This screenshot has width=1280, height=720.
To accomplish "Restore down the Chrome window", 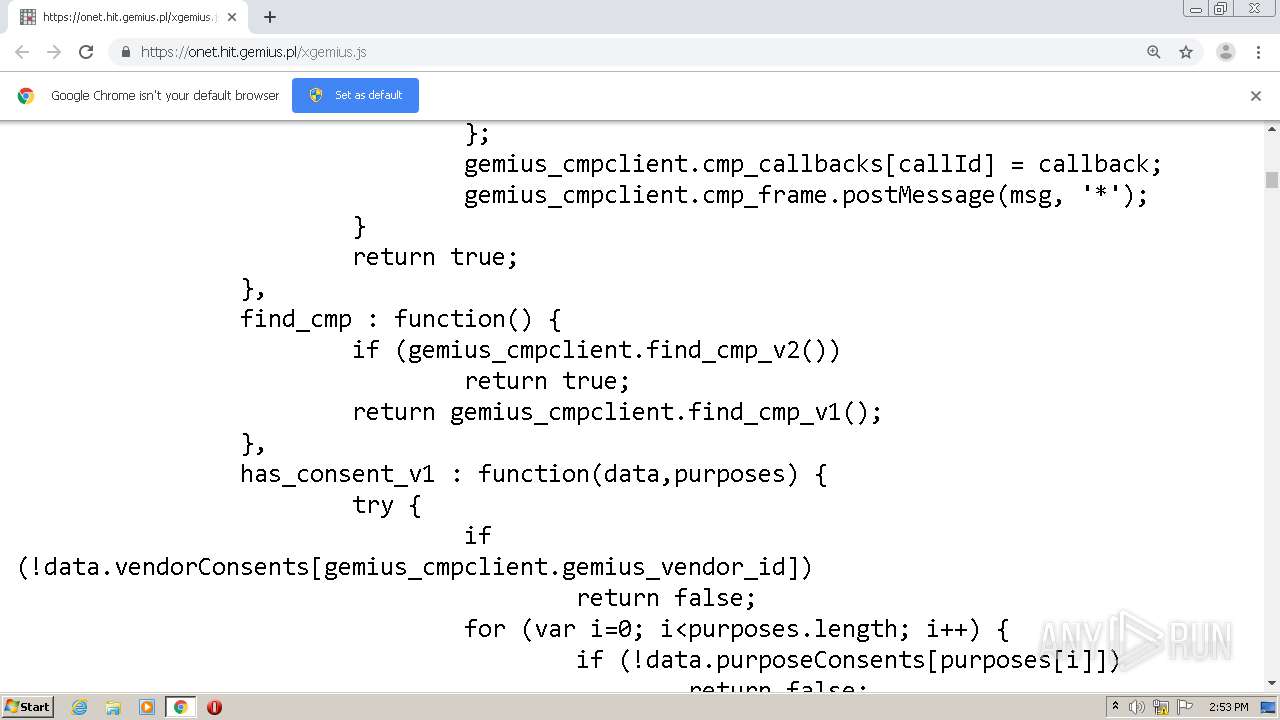I will [x=1221, y=9].
